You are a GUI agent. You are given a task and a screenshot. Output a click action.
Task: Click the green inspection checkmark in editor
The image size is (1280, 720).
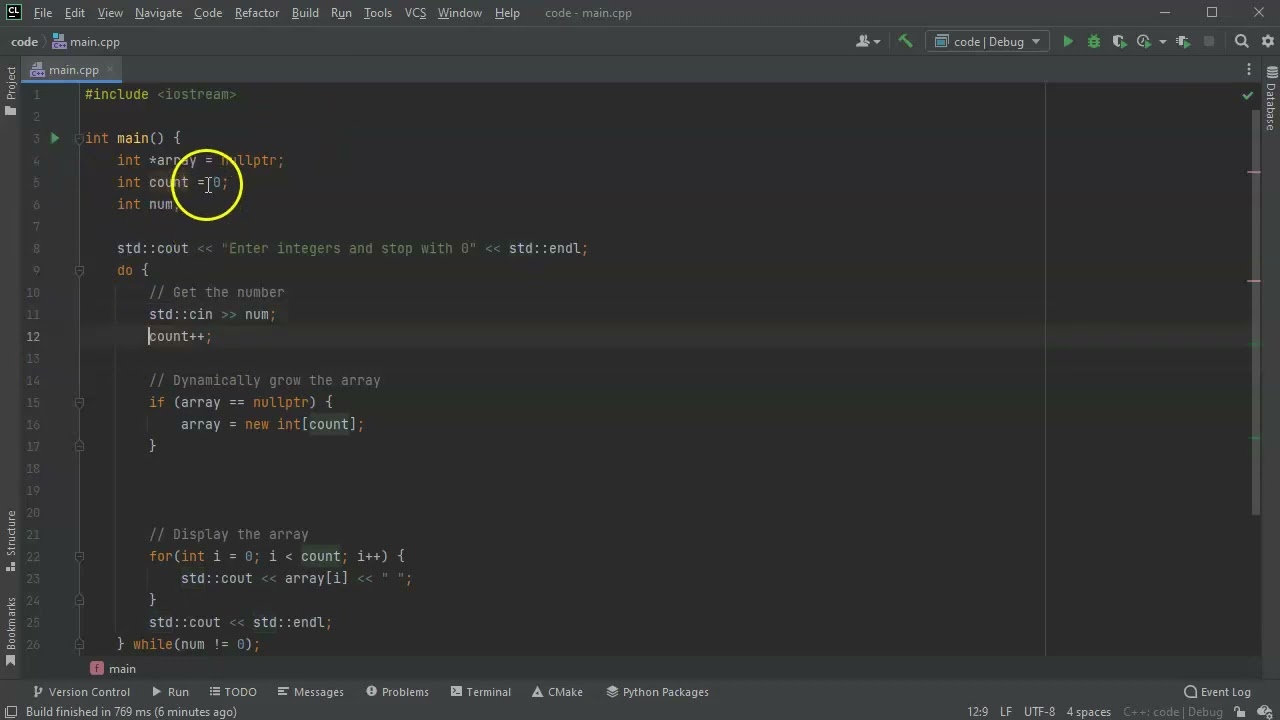[1247, 95]
